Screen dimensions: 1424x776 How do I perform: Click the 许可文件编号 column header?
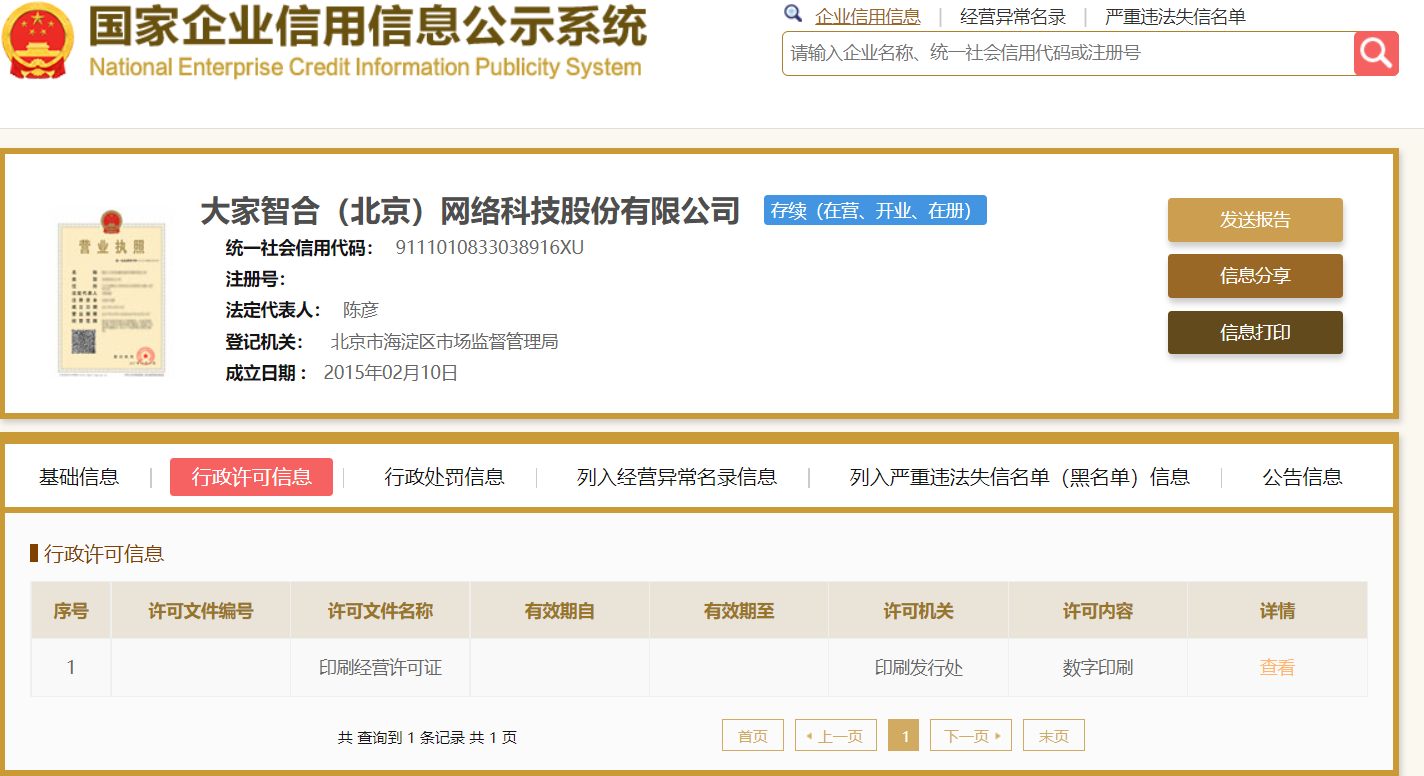(201, 610)
